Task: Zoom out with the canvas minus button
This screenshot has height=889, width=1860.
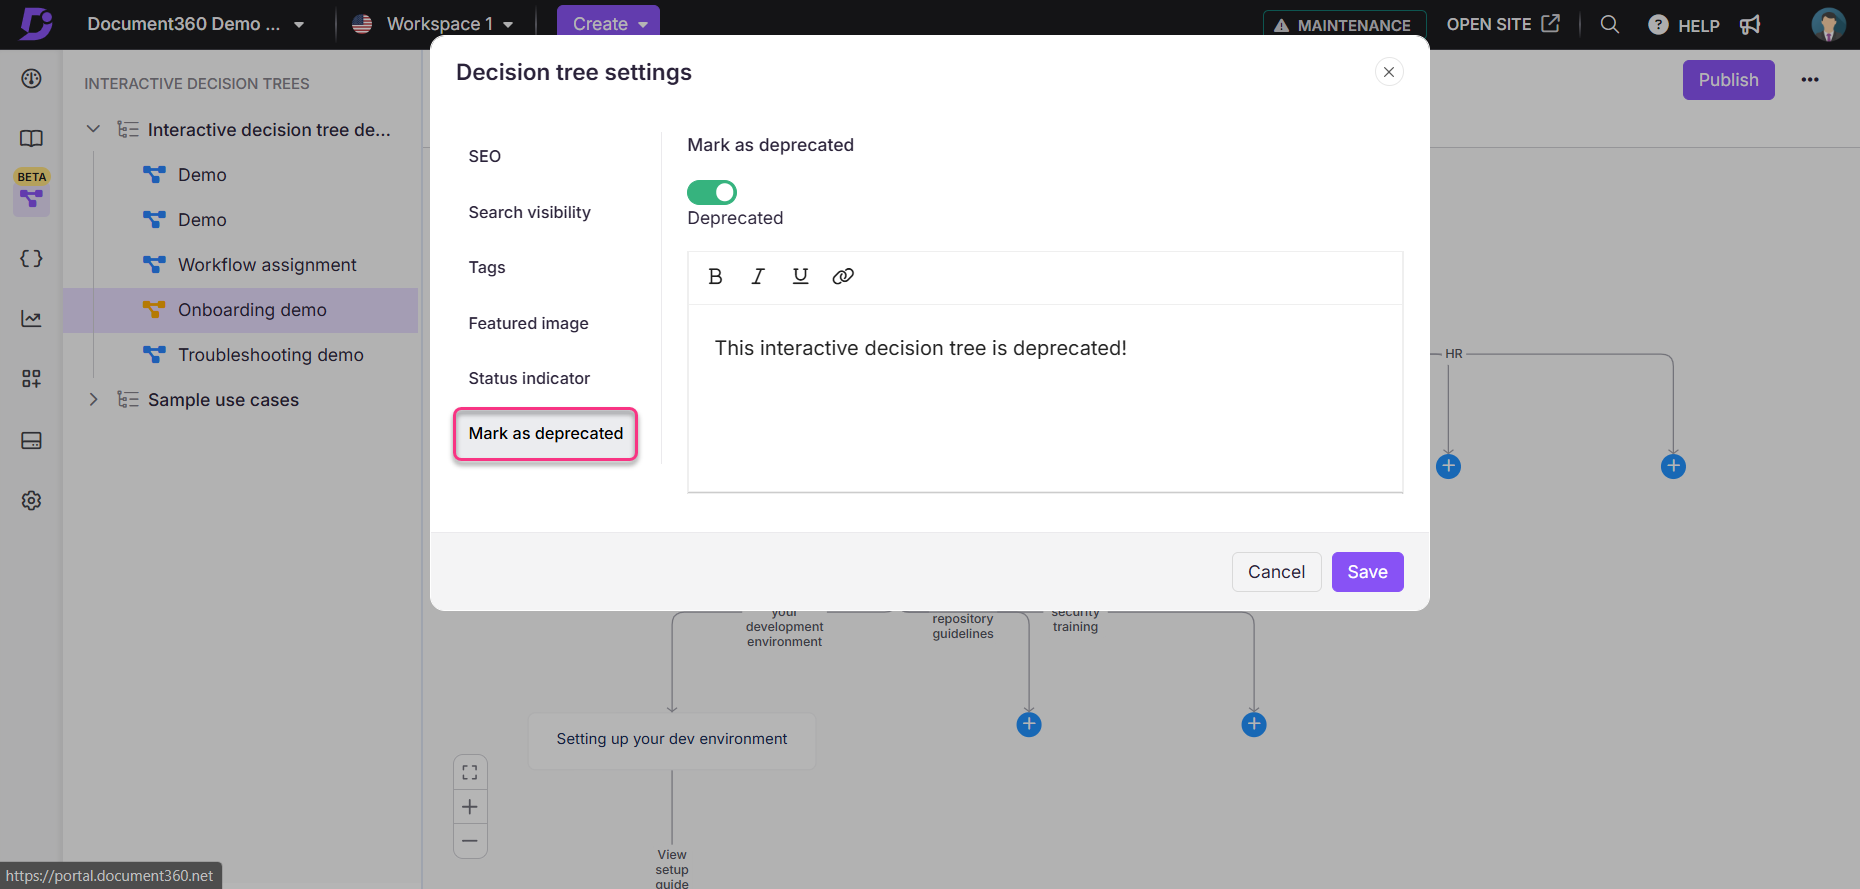Action: point(470,841)
